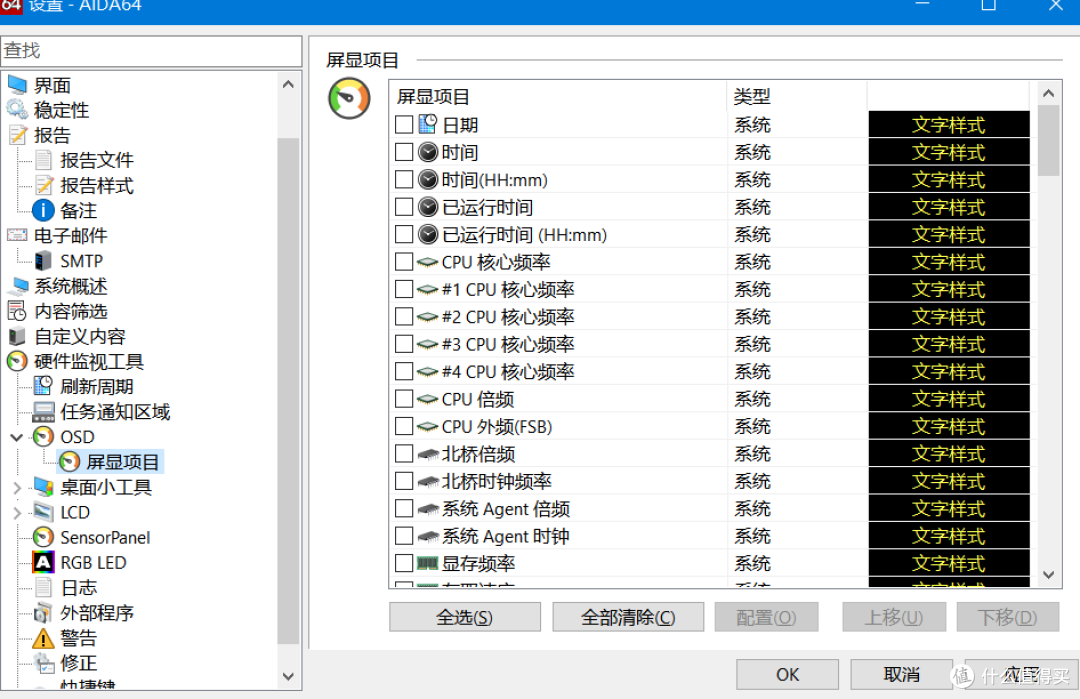1080x699 pixels.
Task: Click the server icon beside SMTP
Action: (43, 261)
